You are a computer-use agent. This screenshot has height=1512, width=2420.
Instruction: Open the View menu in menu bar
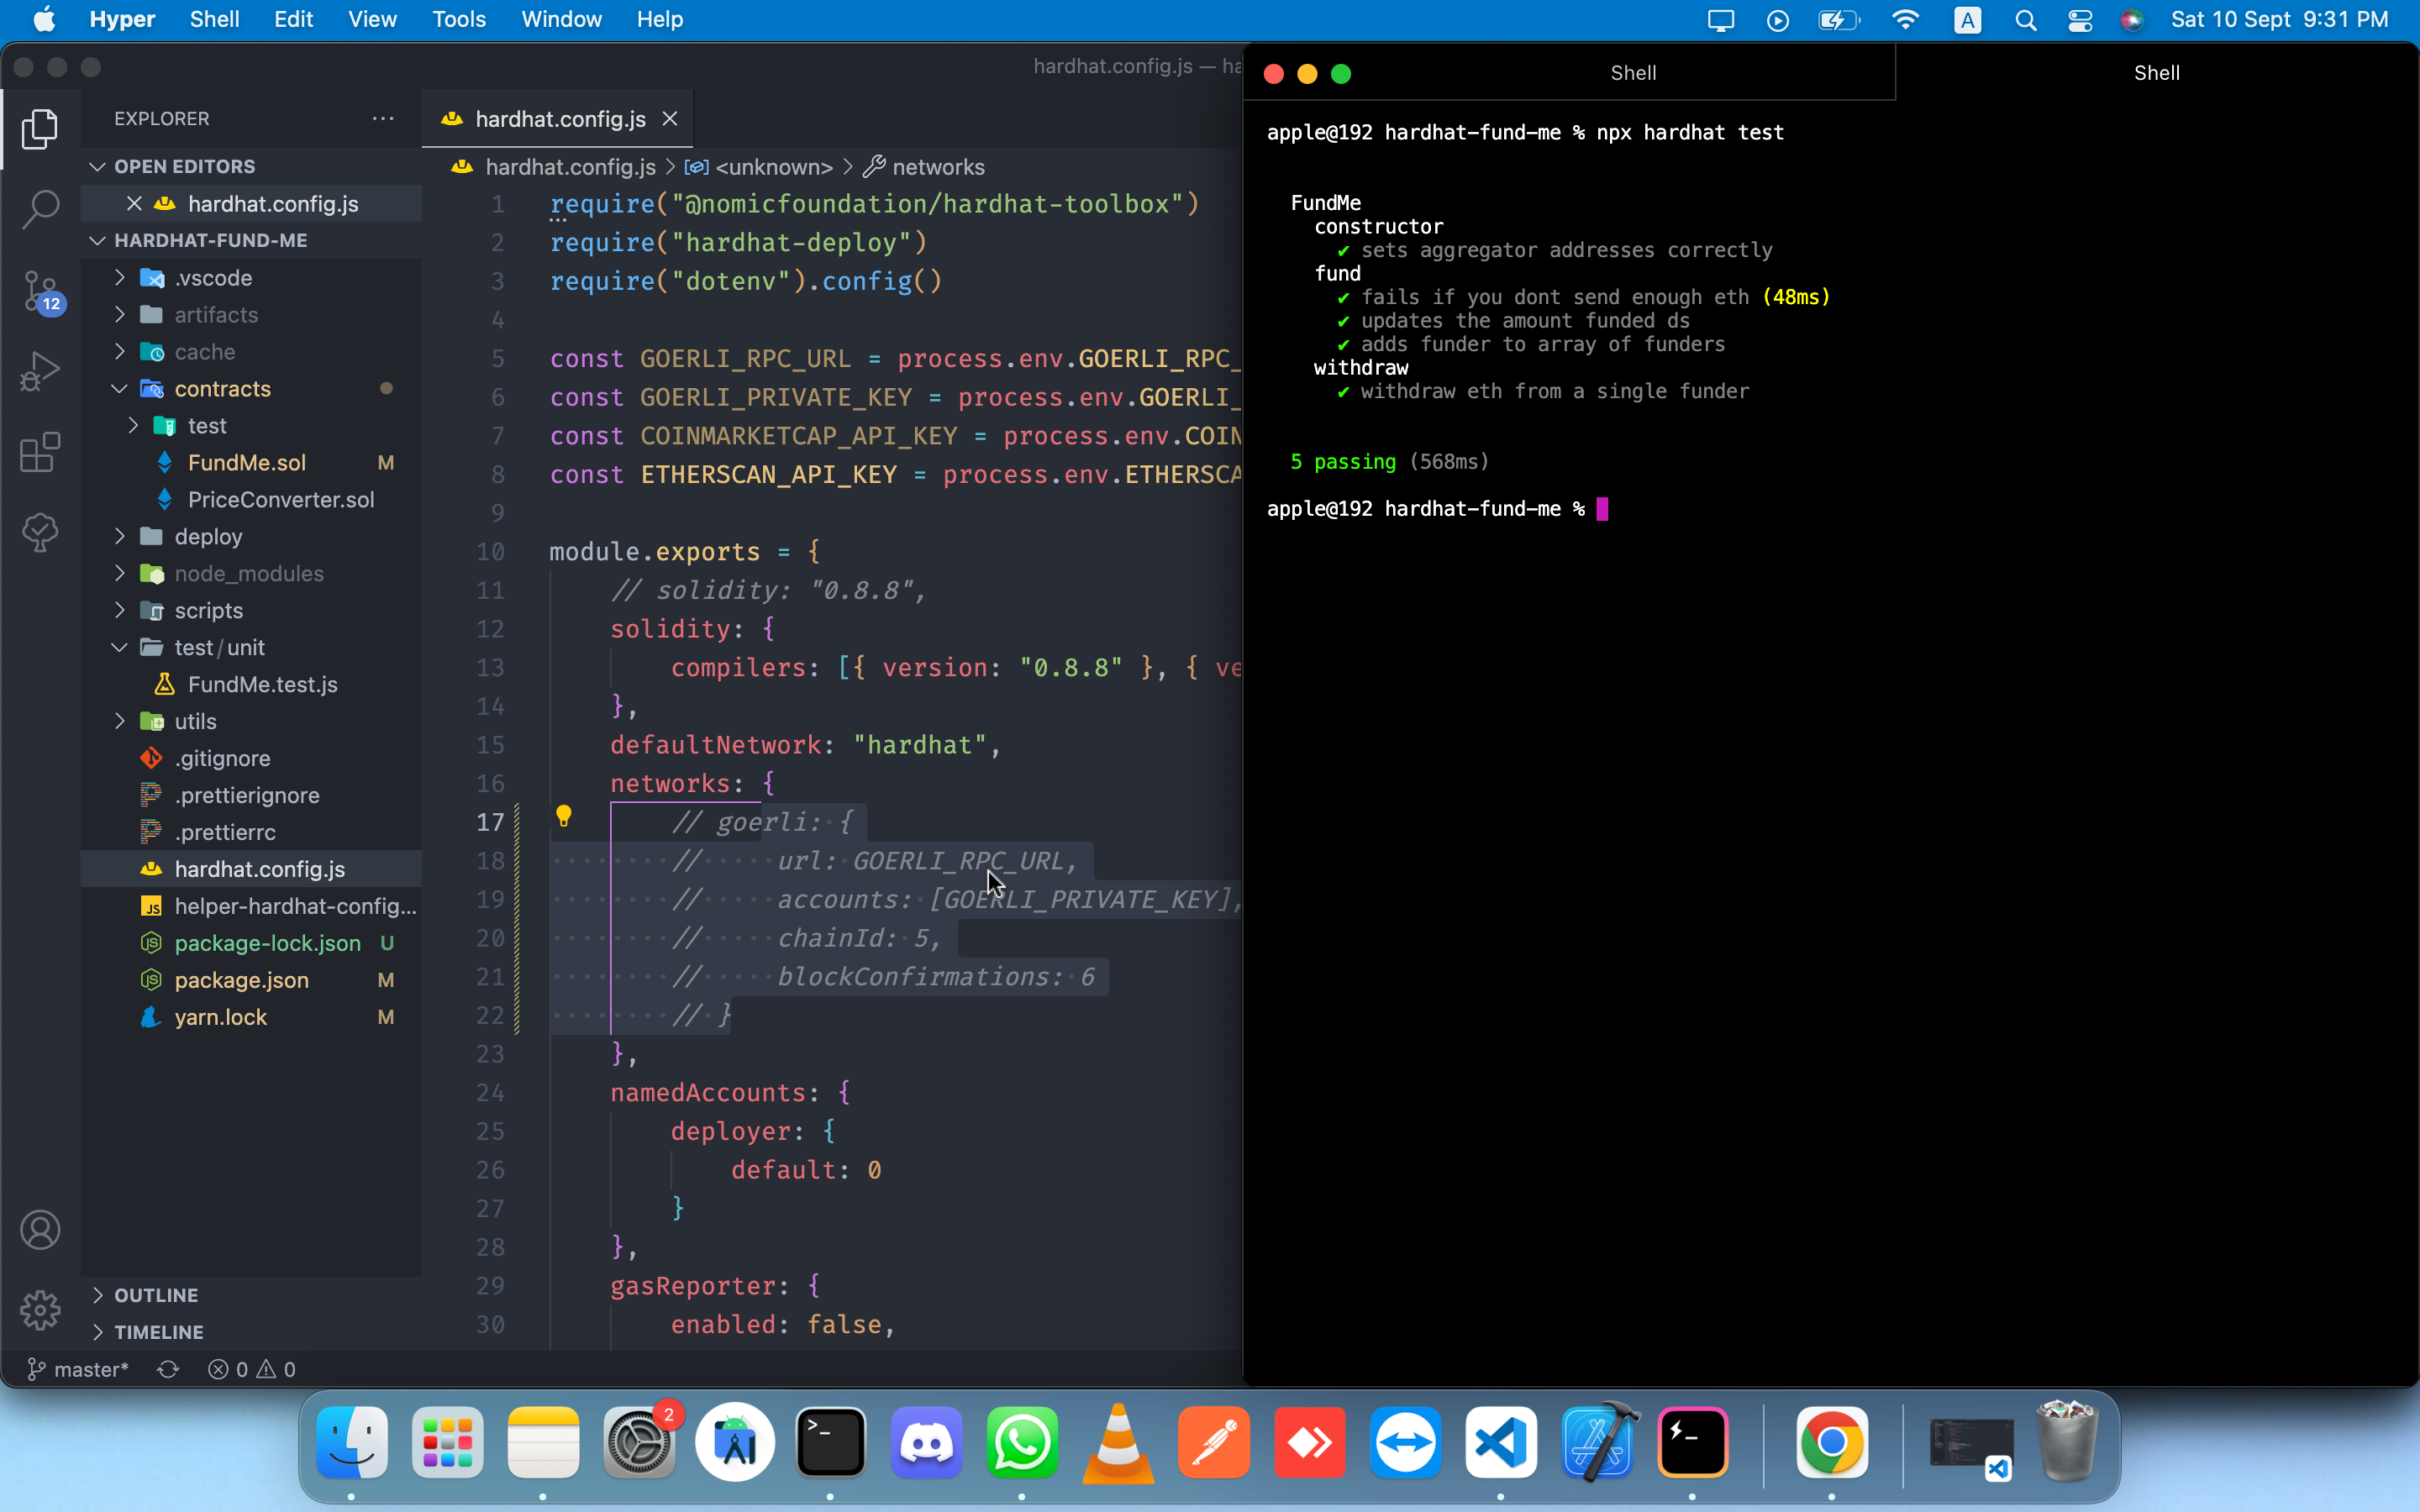pos(372,20)
